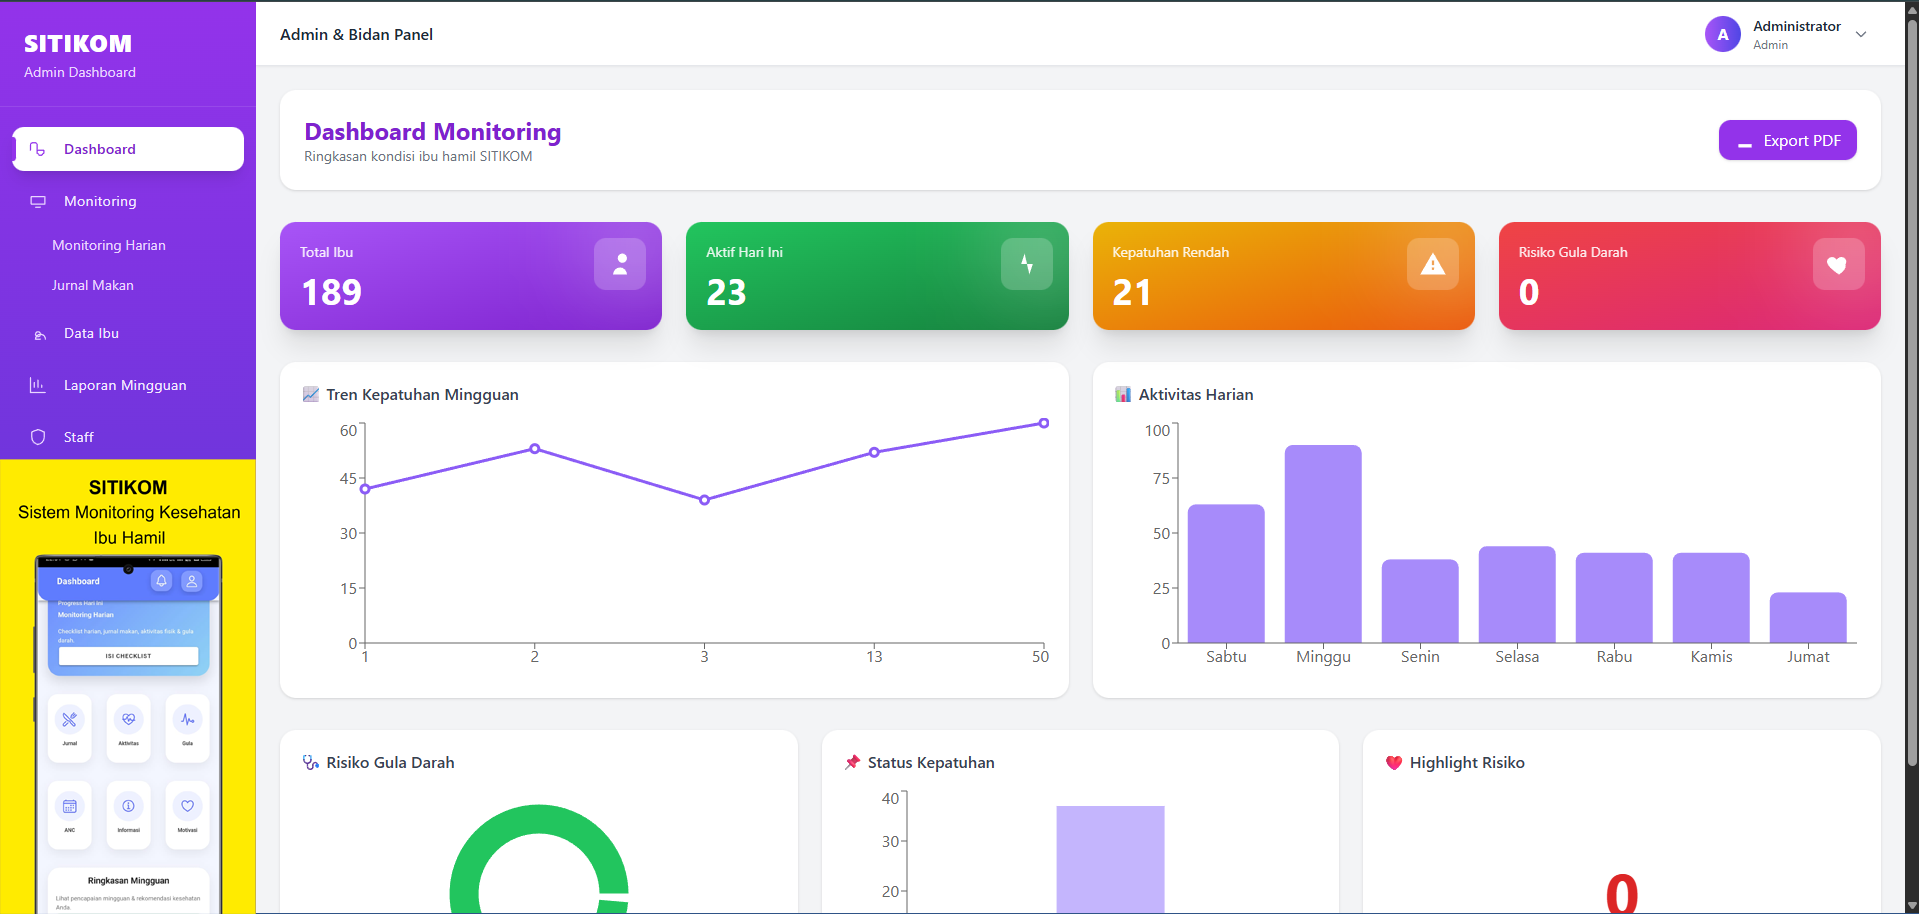Click the Jumat bar in Aktivitas Harian
Viewport: 1919px width, 914px height.
click(1808, 618)
